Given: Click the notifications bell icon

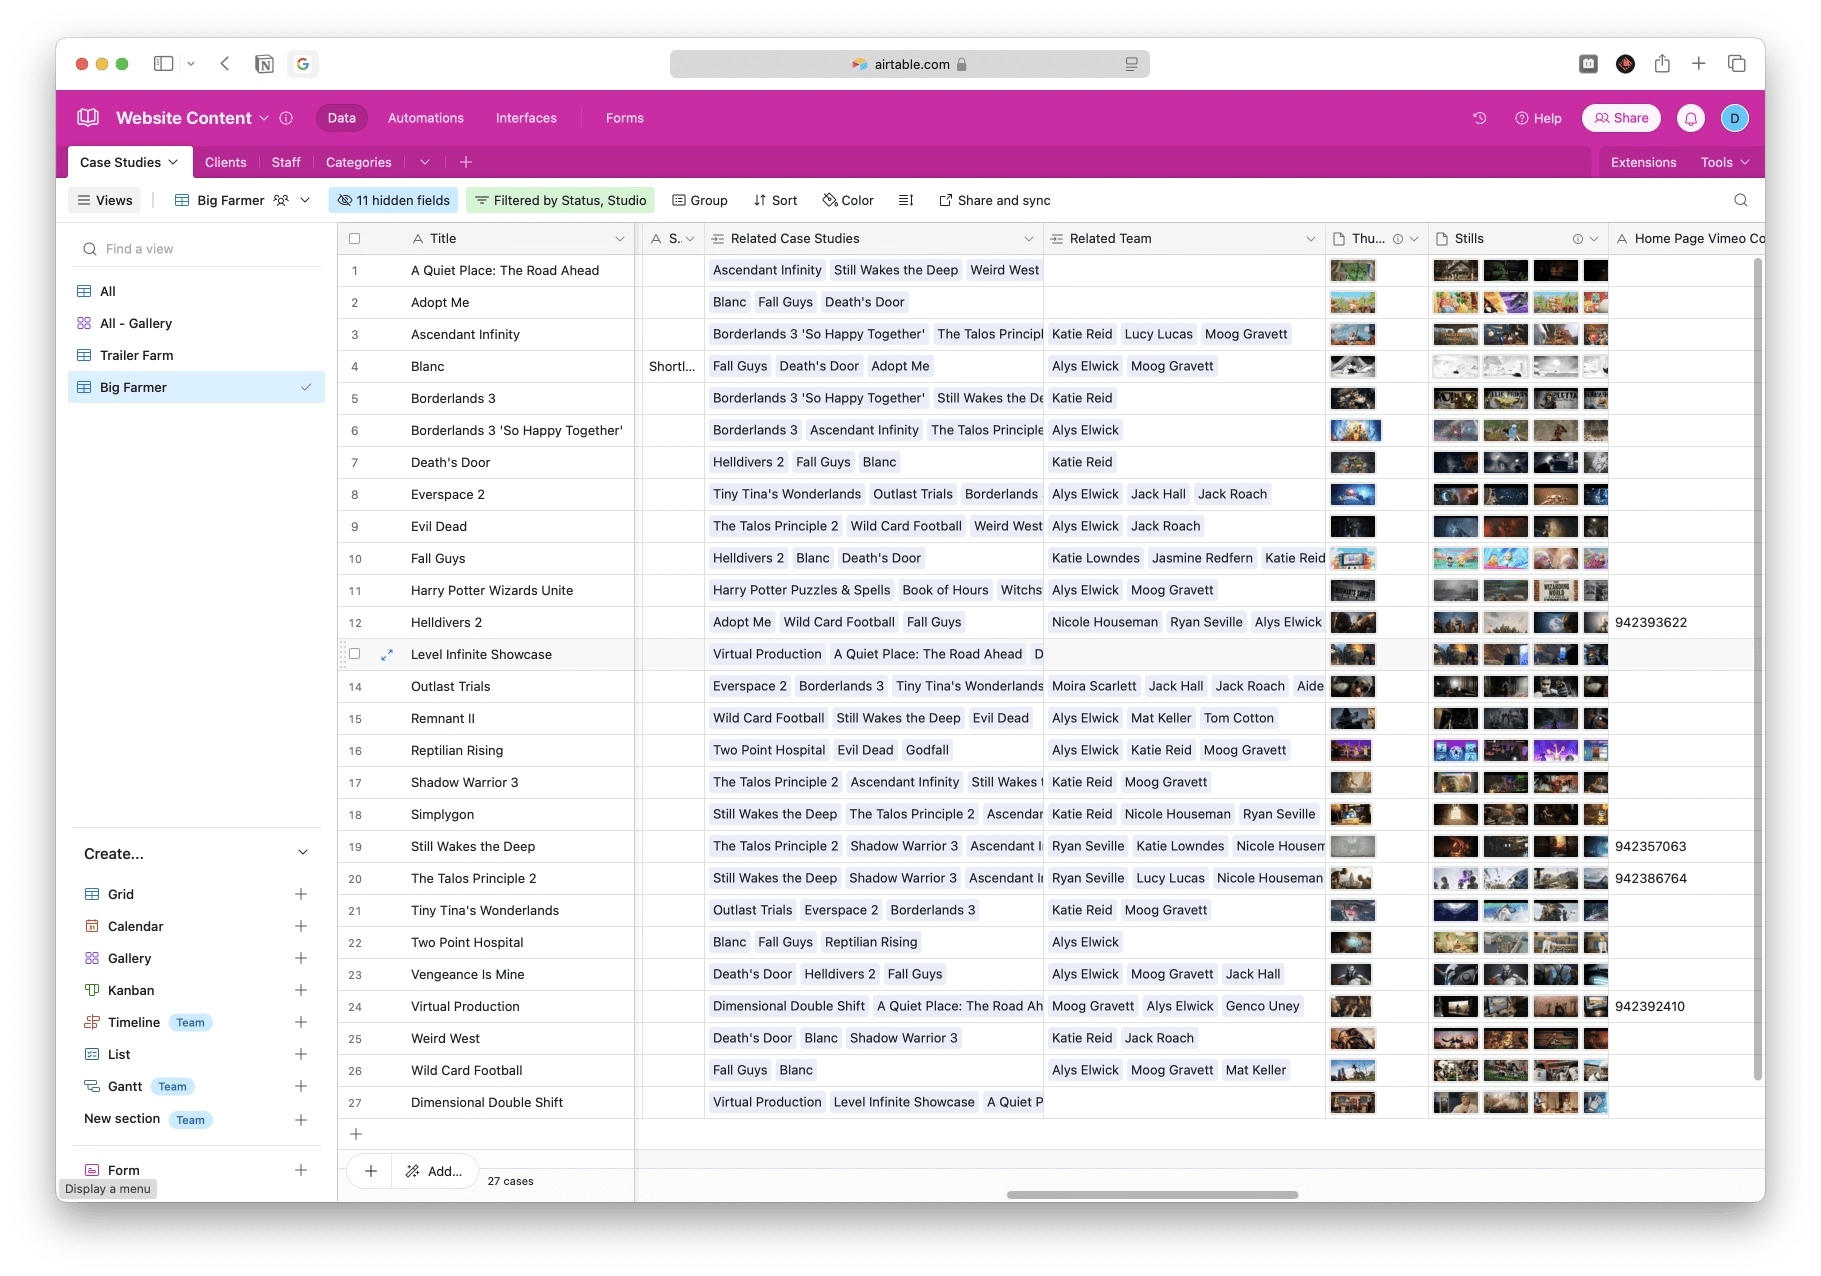Looking at the screenshot, I should click(x=1691, y=118).
